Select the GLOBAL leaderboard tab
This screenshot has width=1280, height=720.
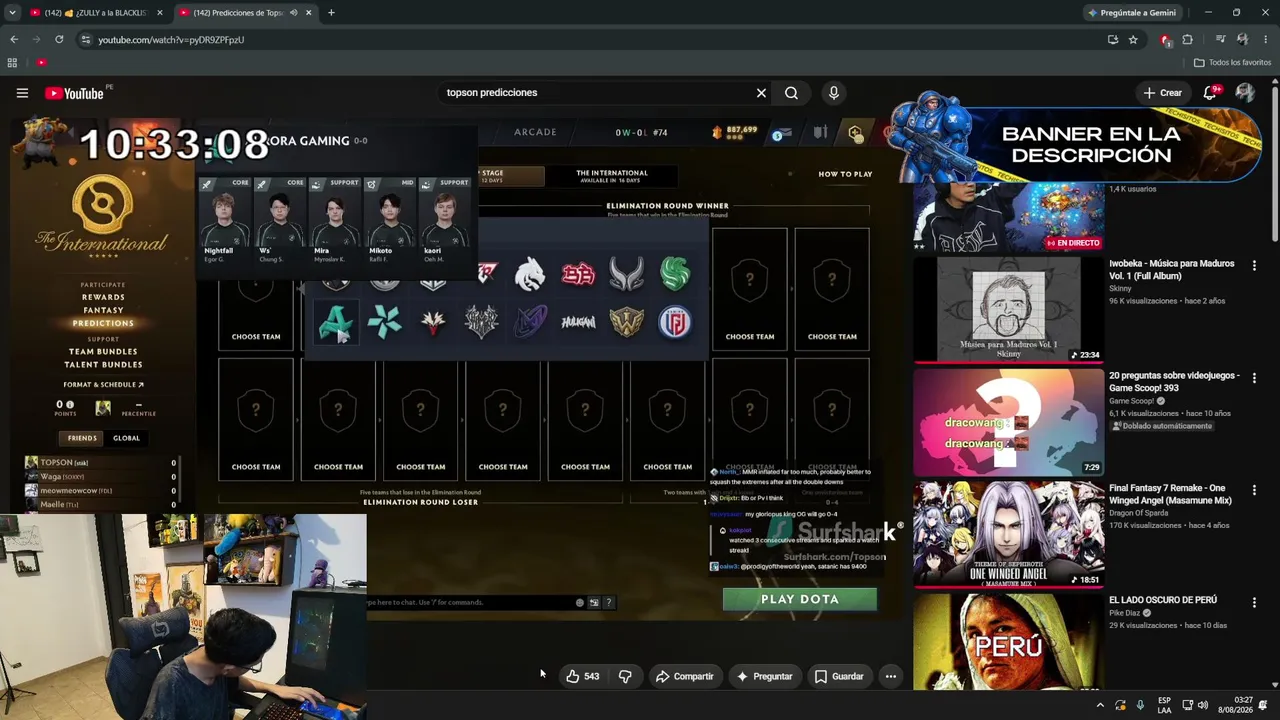pyautogui.click(x=126, y=438)
